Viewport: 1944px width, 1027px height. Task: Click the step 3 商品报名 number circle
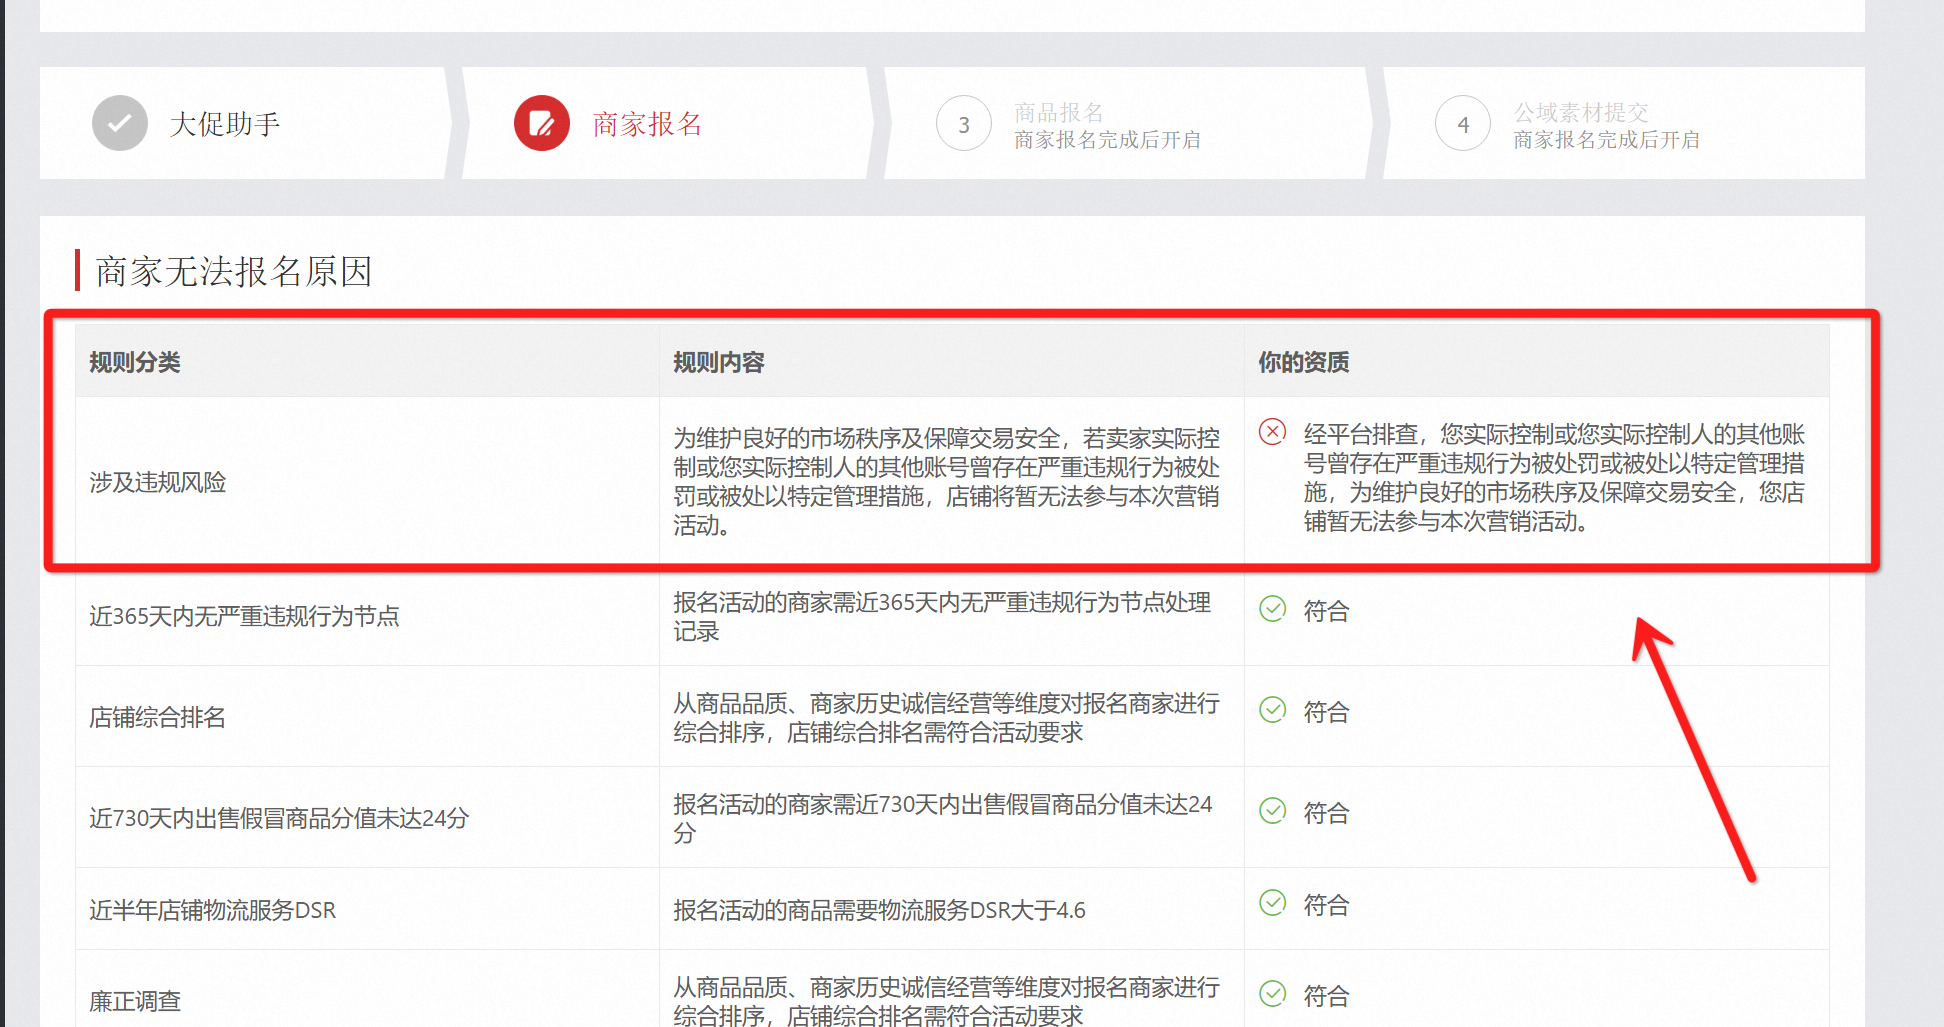point(964,124)
